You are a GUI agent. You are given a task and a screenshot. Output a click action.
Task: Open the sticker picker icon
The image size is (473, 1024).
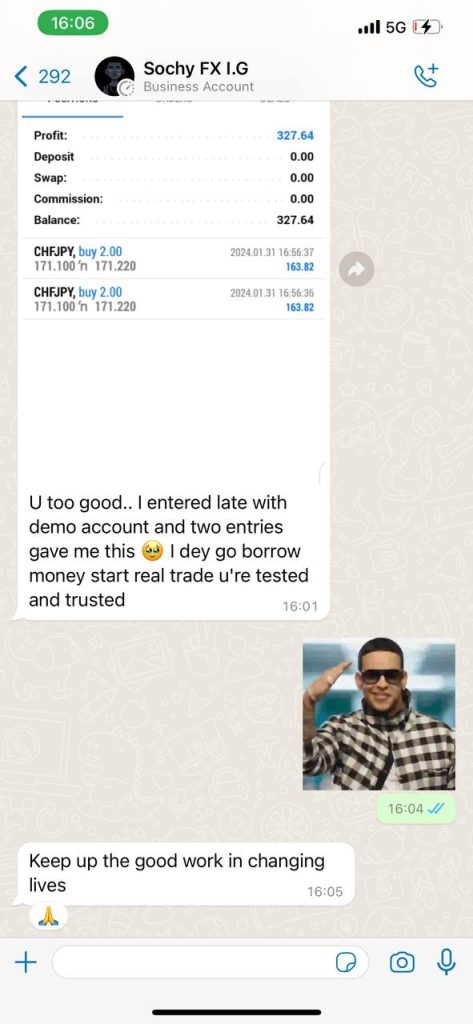[346, 962]
